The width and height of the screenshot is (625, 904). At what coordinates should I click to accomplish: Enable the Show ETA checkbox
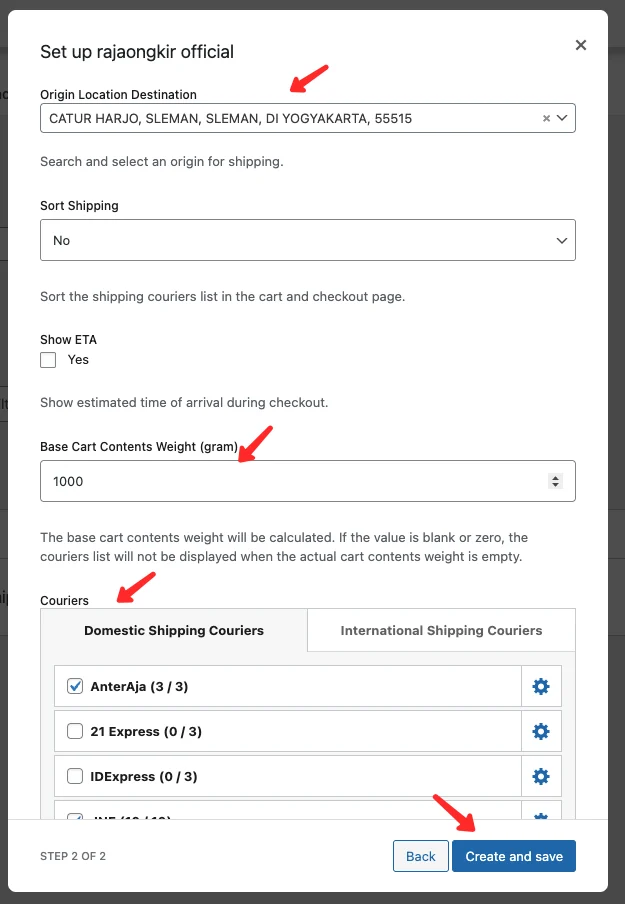pyautogui.click(x=47, y=360)
